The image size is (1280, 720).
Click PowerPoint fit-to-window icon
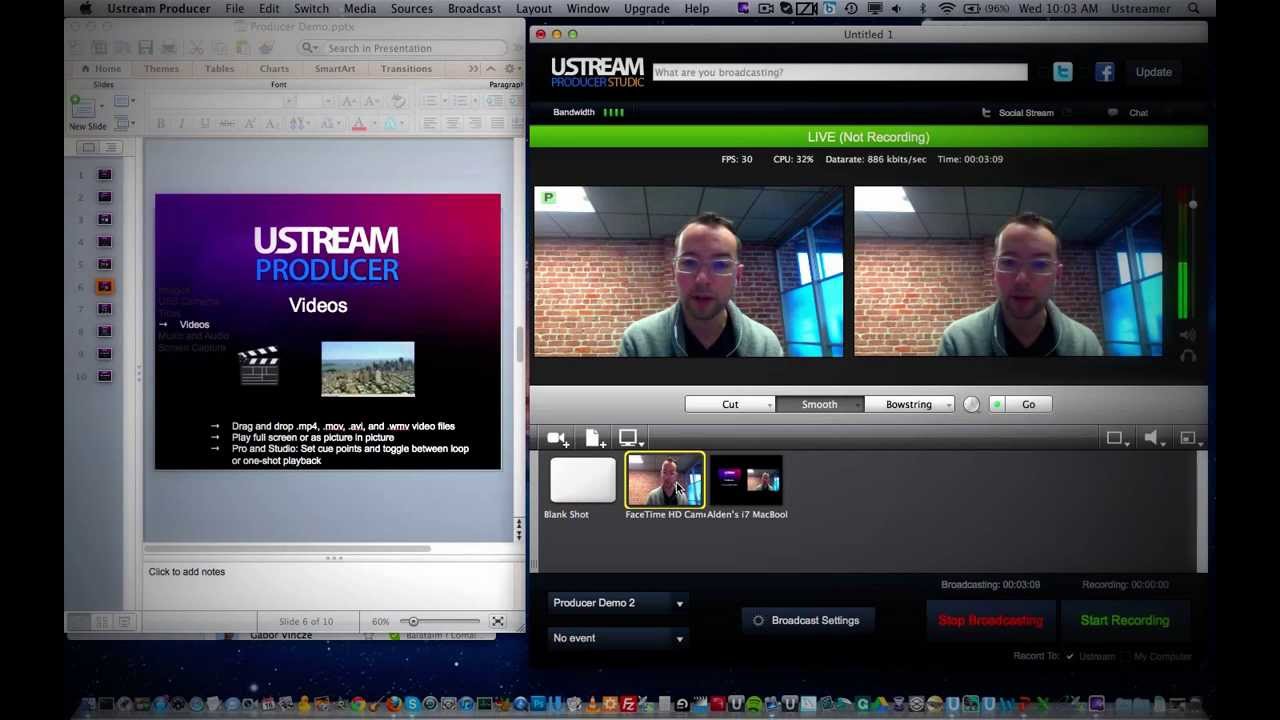point(498,622)
